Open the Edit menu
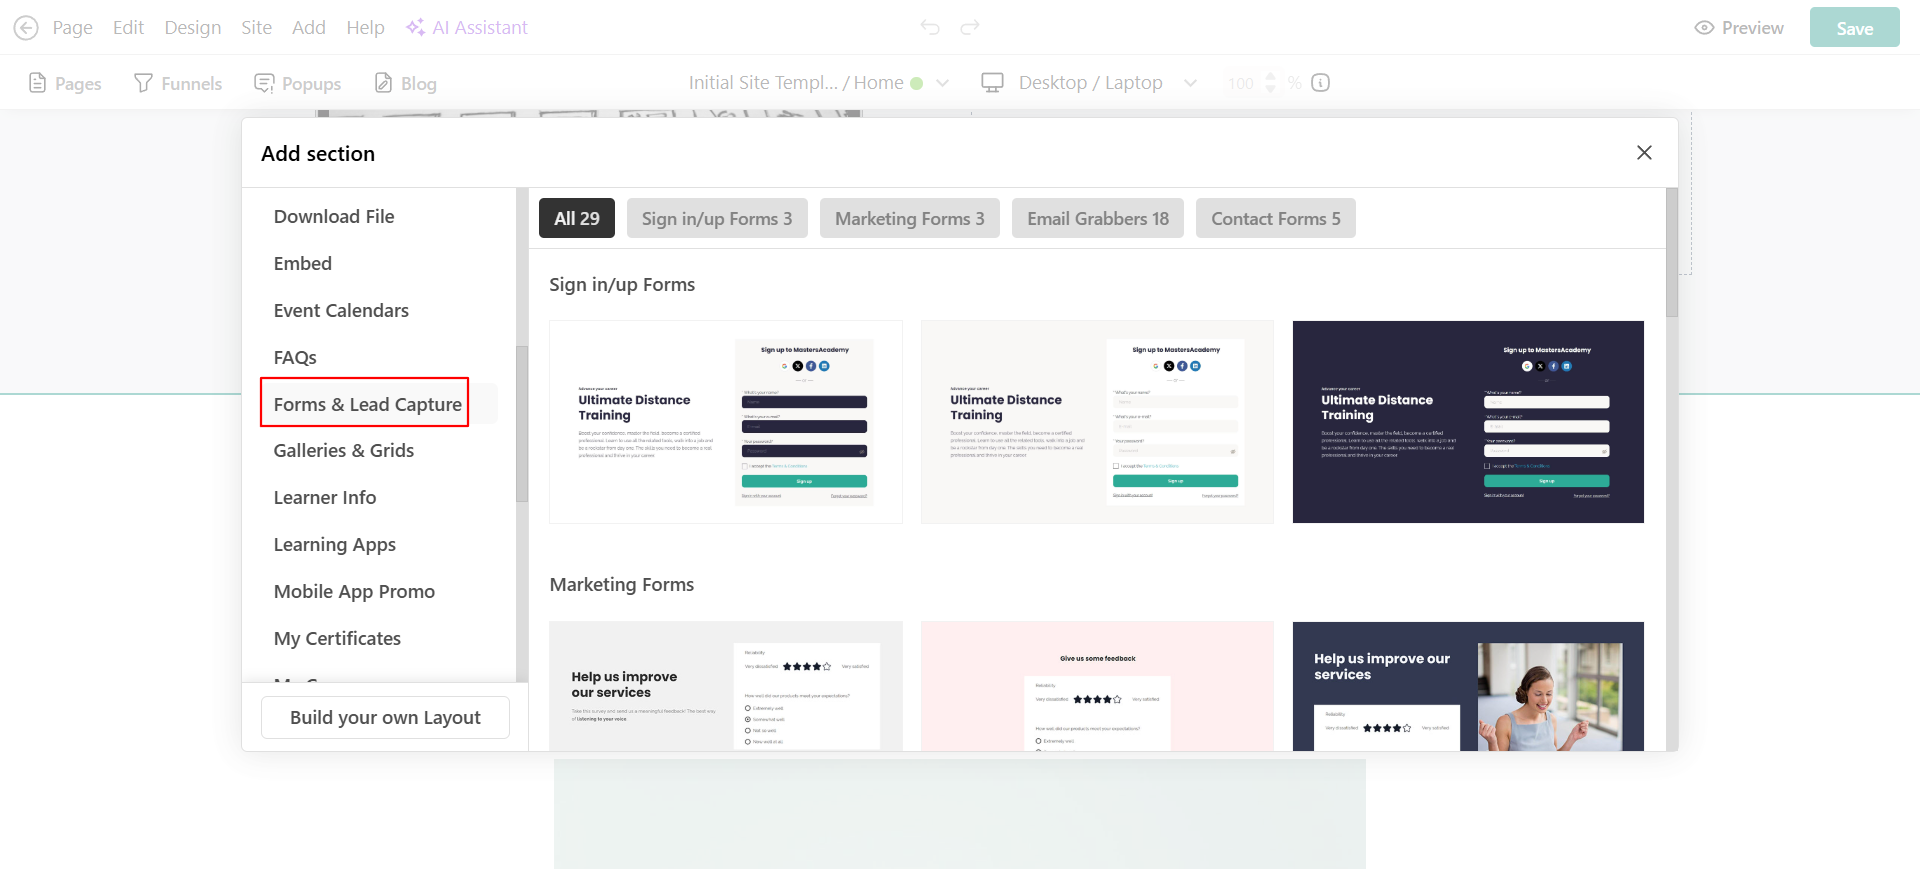 pyautogui.click(x=128, y=28)
